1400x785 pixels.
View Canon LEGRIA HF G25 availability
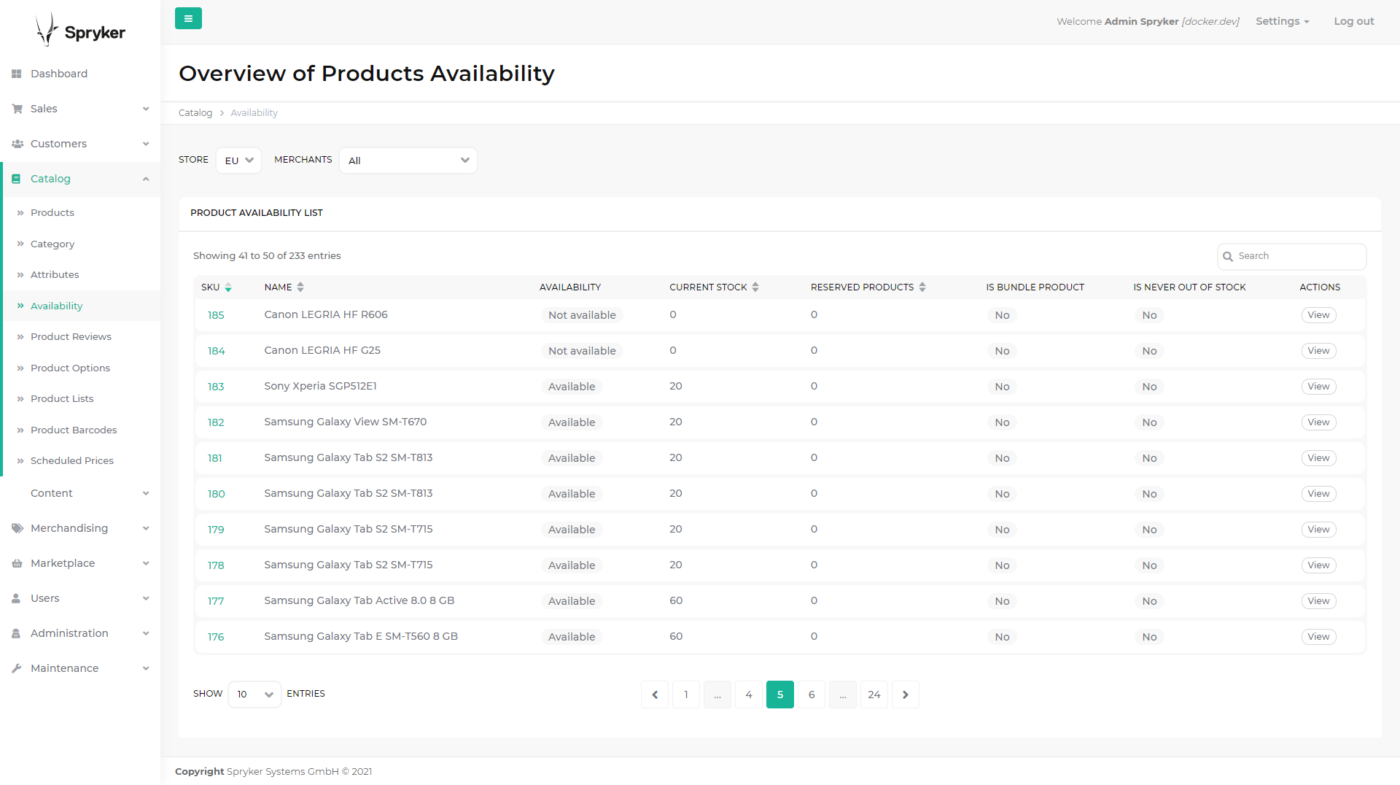click(x=1318, y=351)
